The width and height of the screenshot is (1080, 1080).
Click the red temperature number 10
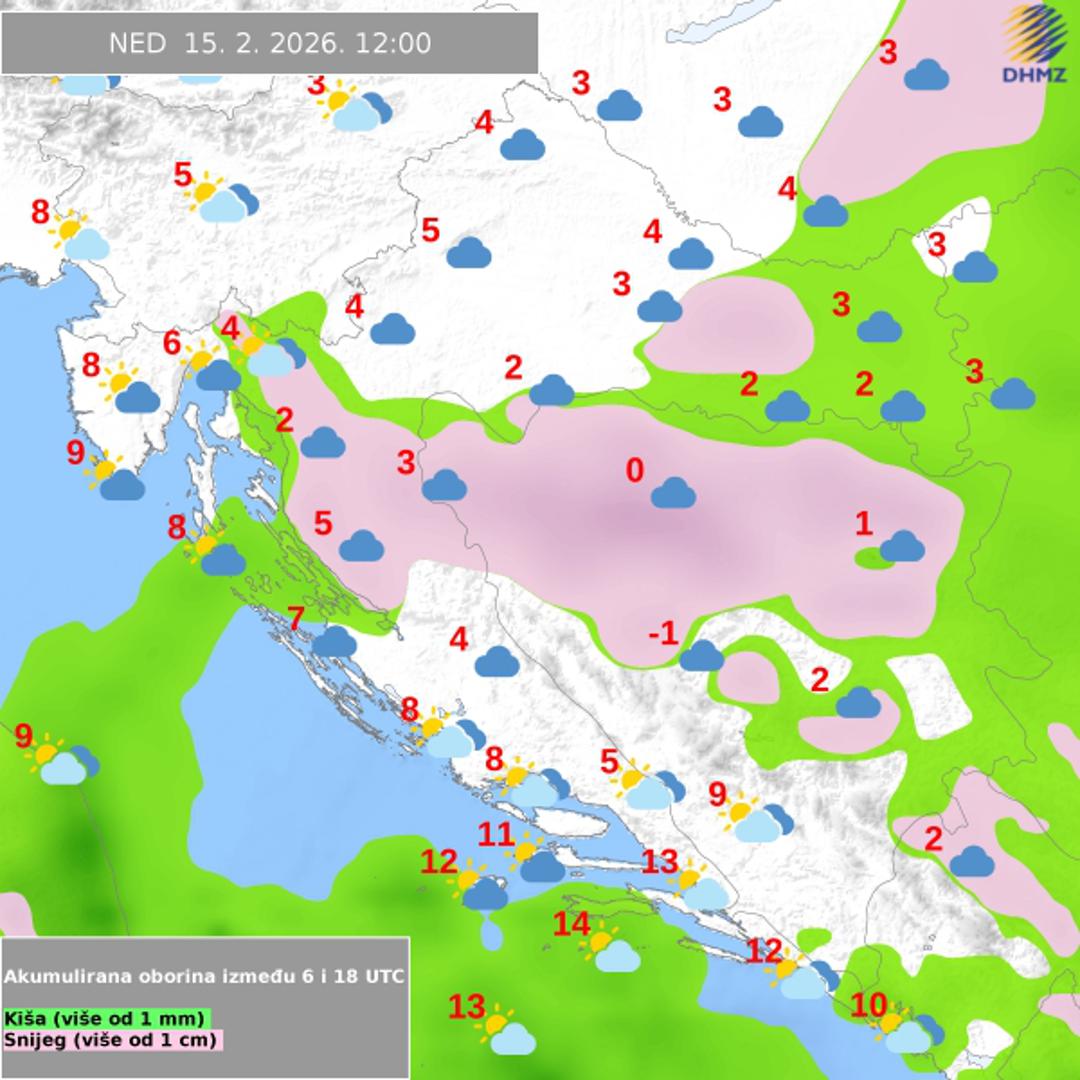869,1003
